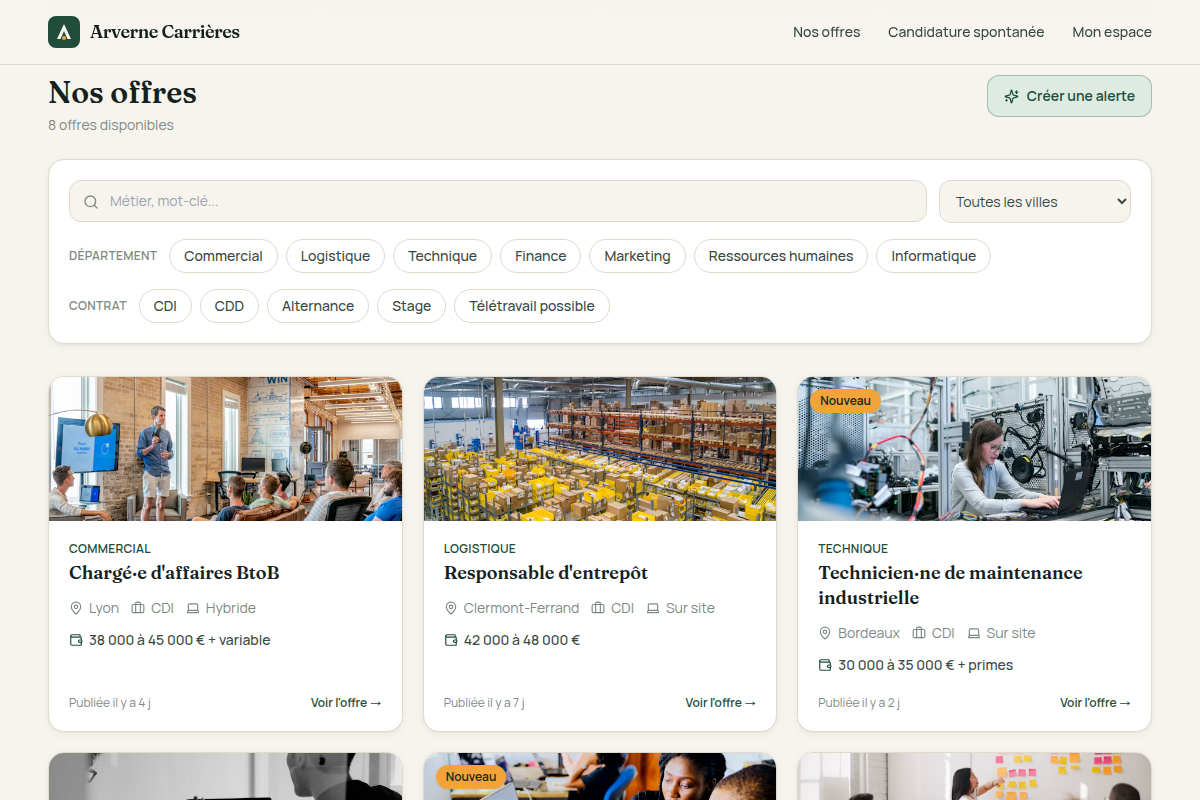Screen dimensions: 1200x800
Task: Filter by Ressources humaines department
Action: (781, 256)
